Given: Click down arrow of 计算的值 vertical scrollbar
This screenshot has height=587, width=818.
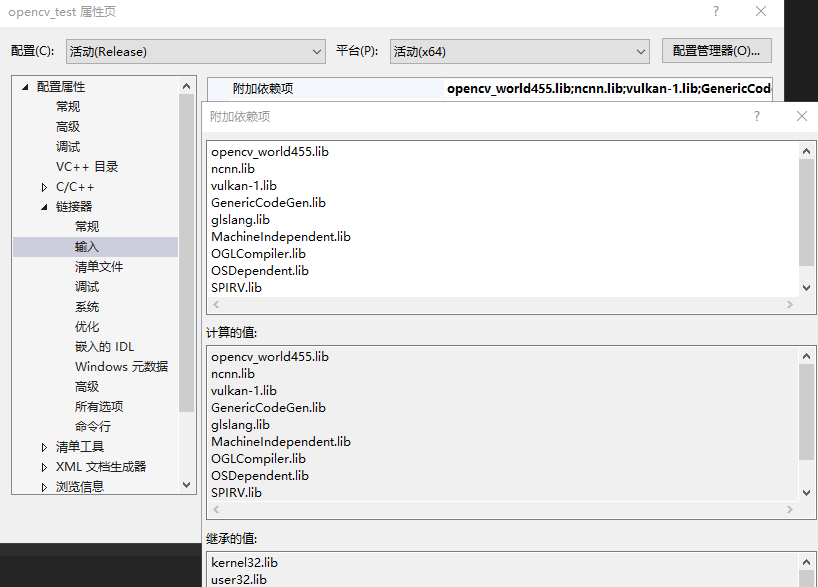Looking at the screenshot, I should (x=807, y=493).
